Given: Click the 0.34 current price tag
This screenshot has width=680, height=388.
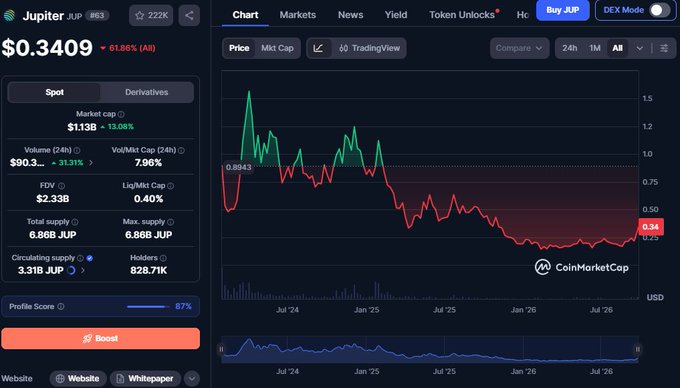Looking at the screenshot, I should [651, 227].
